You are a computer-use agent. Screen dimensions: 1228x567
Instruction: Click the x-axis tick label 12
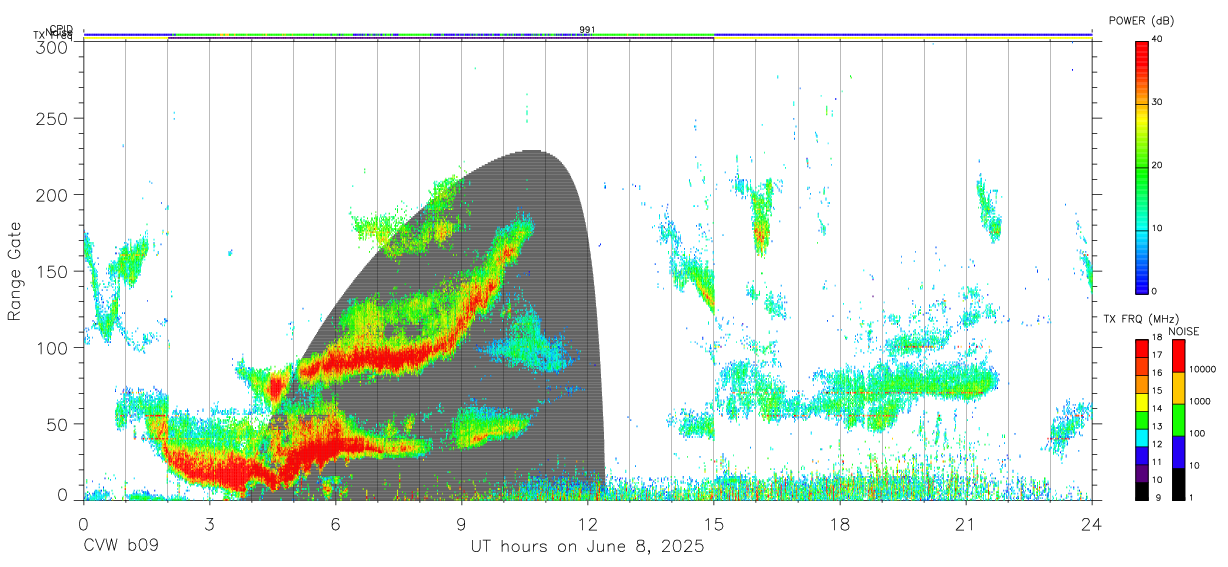pos(588,524)
